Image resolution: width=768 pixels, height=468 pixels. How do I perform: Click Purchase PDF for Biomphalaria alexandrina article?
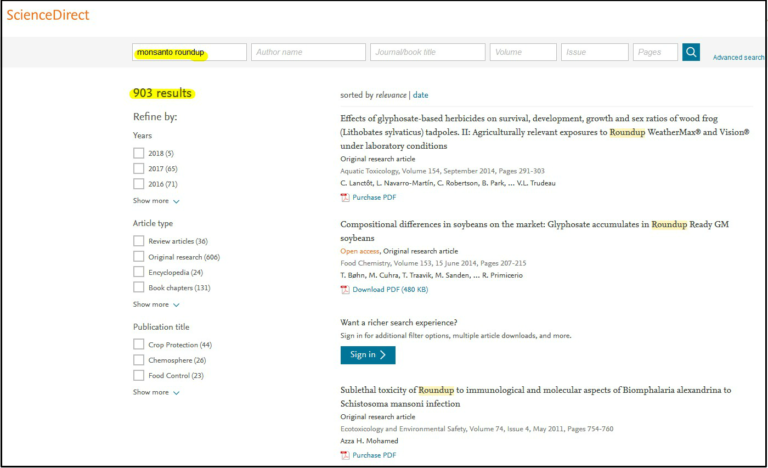(x=374, y=455)
